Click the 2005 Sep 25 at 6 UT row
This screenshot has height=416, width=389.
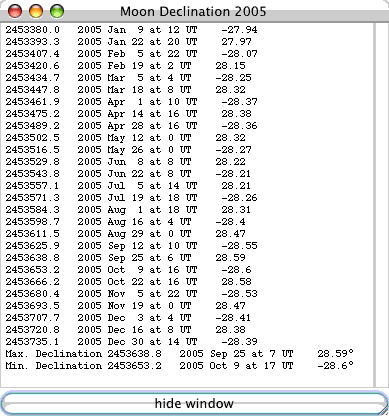[125, 258]
